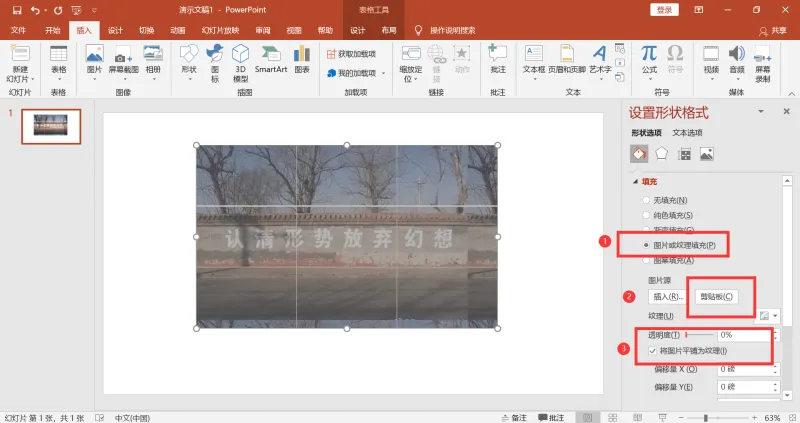Insert a SmartArt graphic

click(x=271, y=60)
